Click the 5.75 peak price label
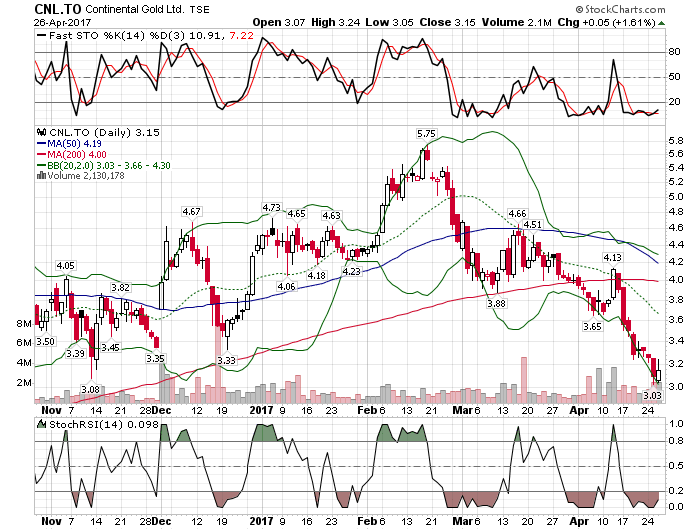700x530 pixels. click(x=426, y=134)
